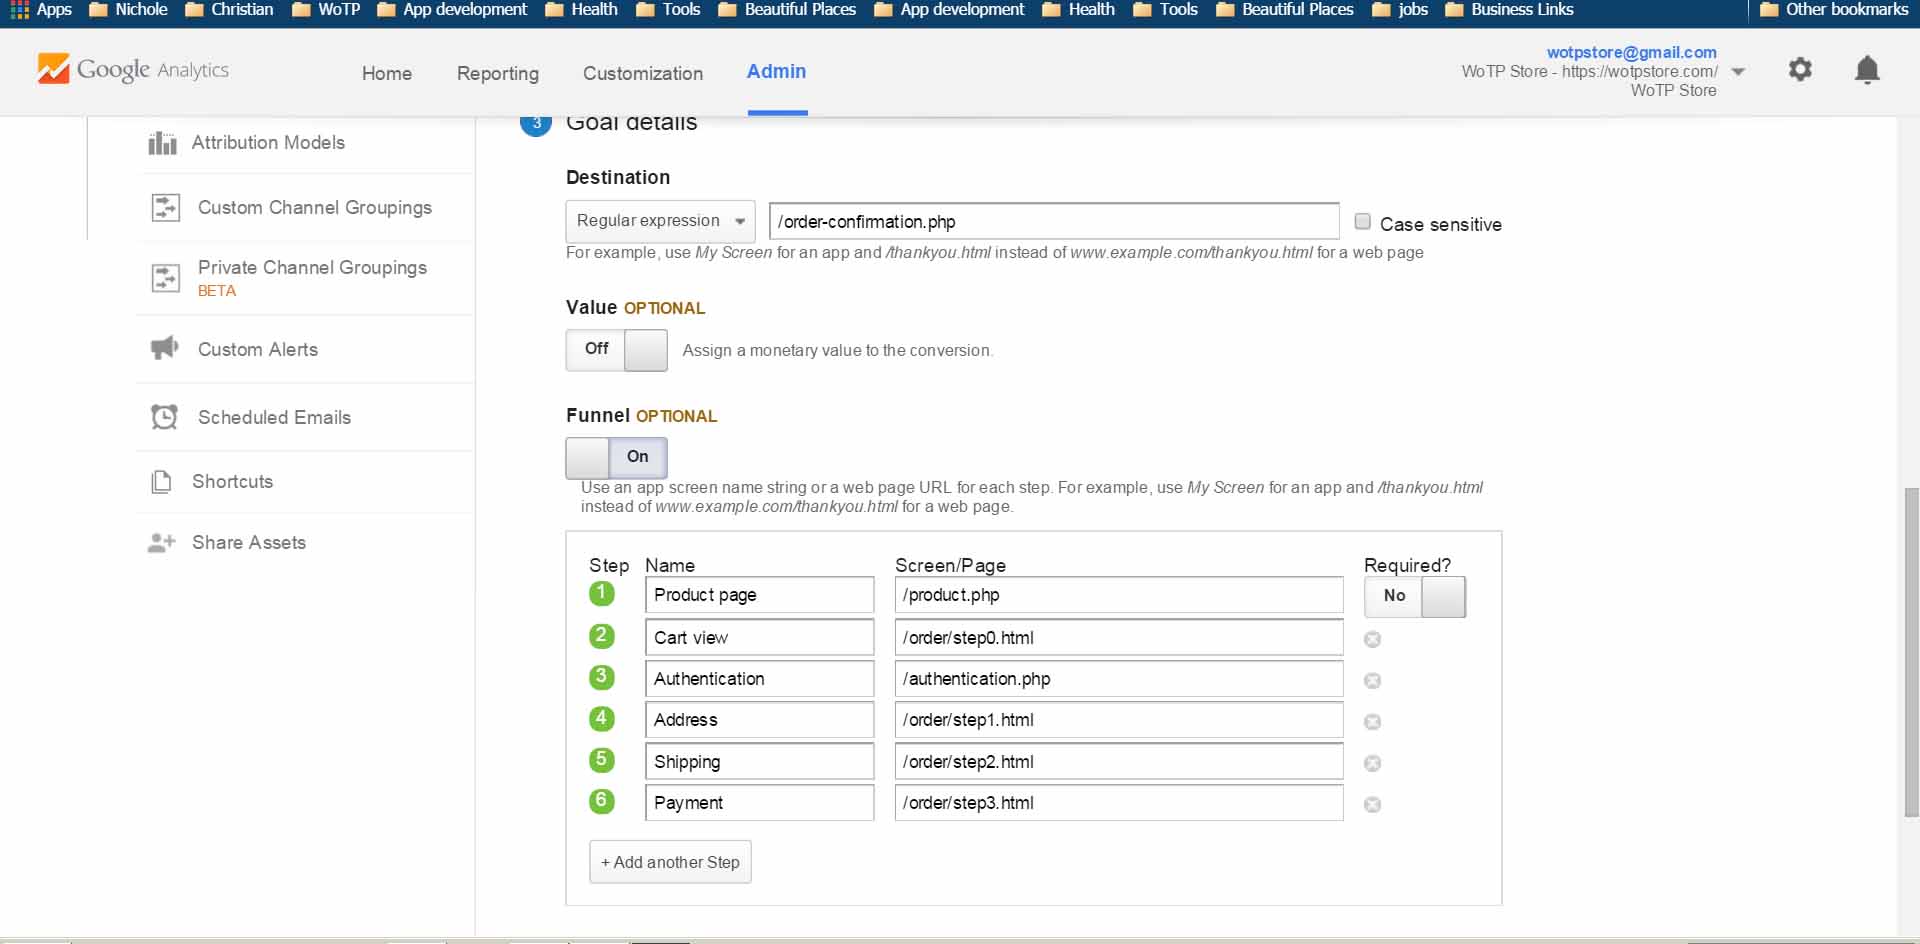Open the Regular expression match type dropdown
Viewport: 1920px width, 944px height.
(x=660, y=221)
